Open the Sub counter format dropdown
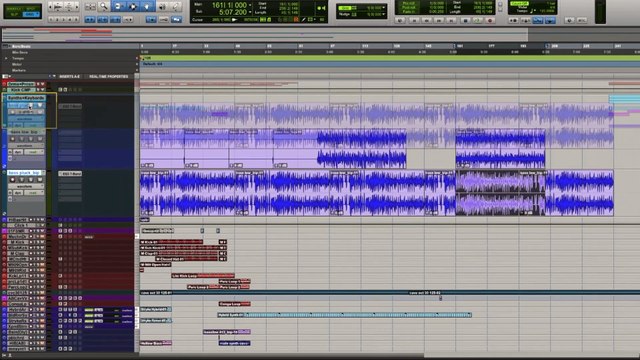Viewport: 640px width, 360px height. click(250, 12)
